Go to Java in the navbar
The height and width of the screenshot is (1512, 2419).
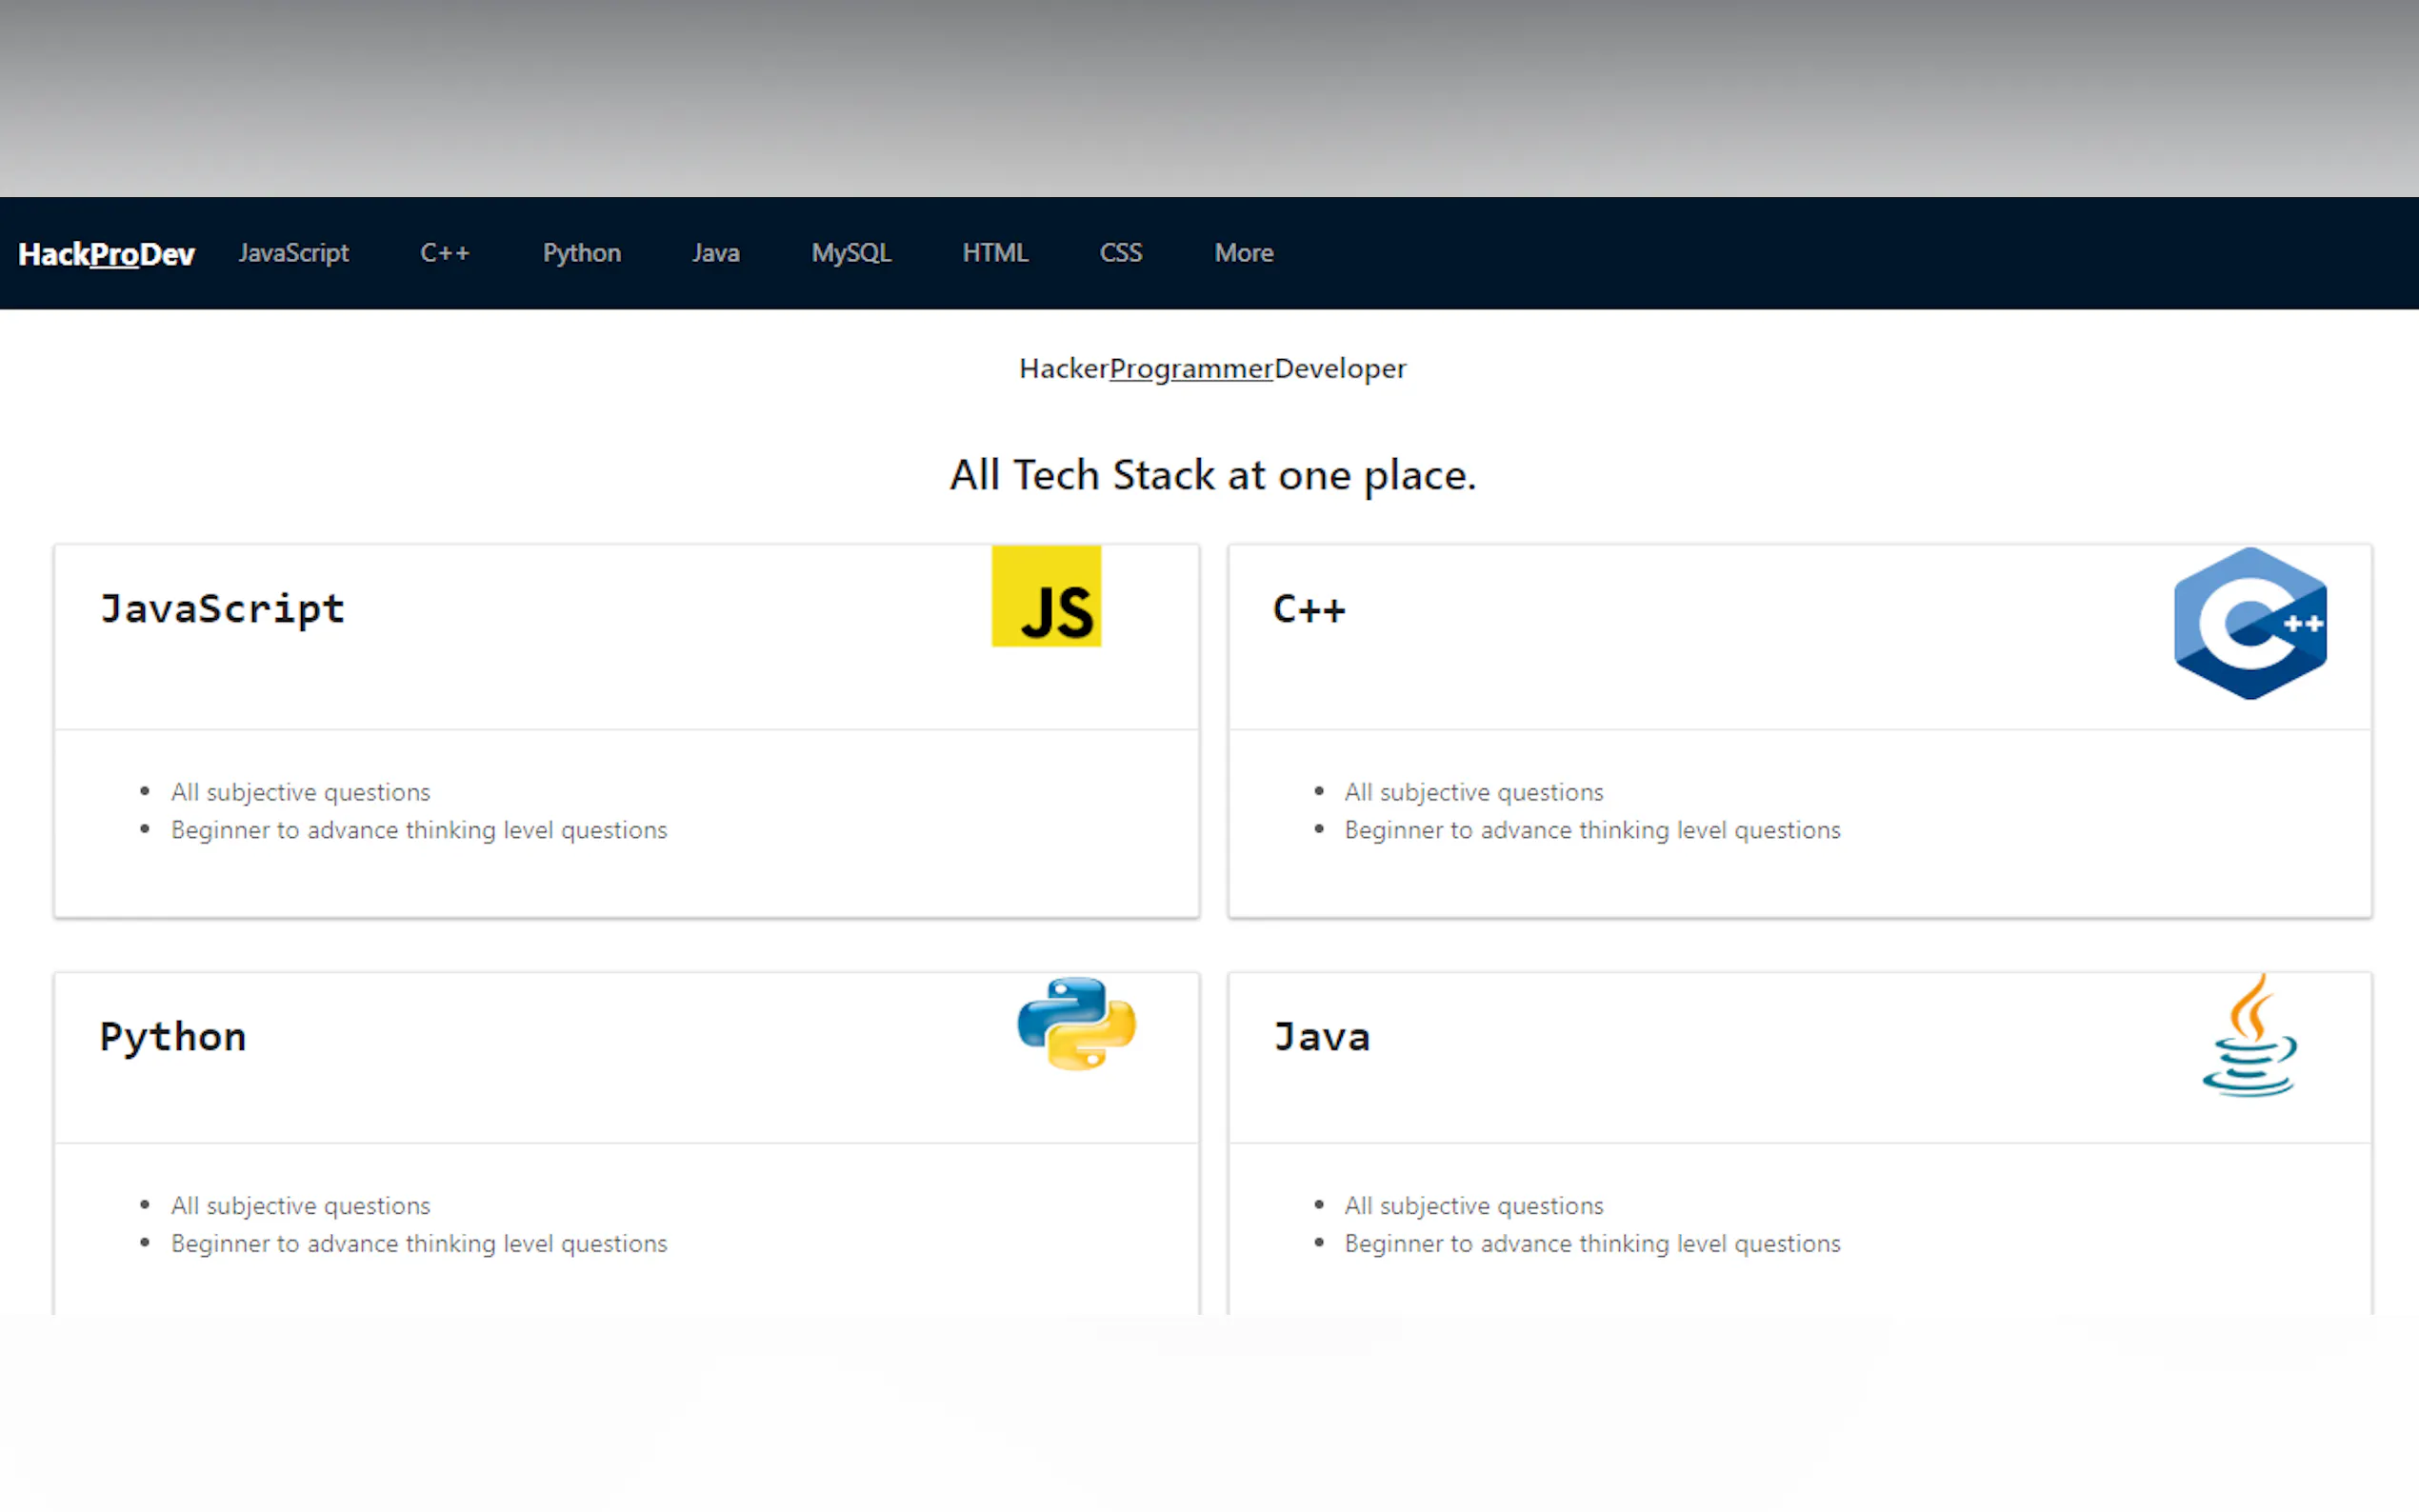716,253
